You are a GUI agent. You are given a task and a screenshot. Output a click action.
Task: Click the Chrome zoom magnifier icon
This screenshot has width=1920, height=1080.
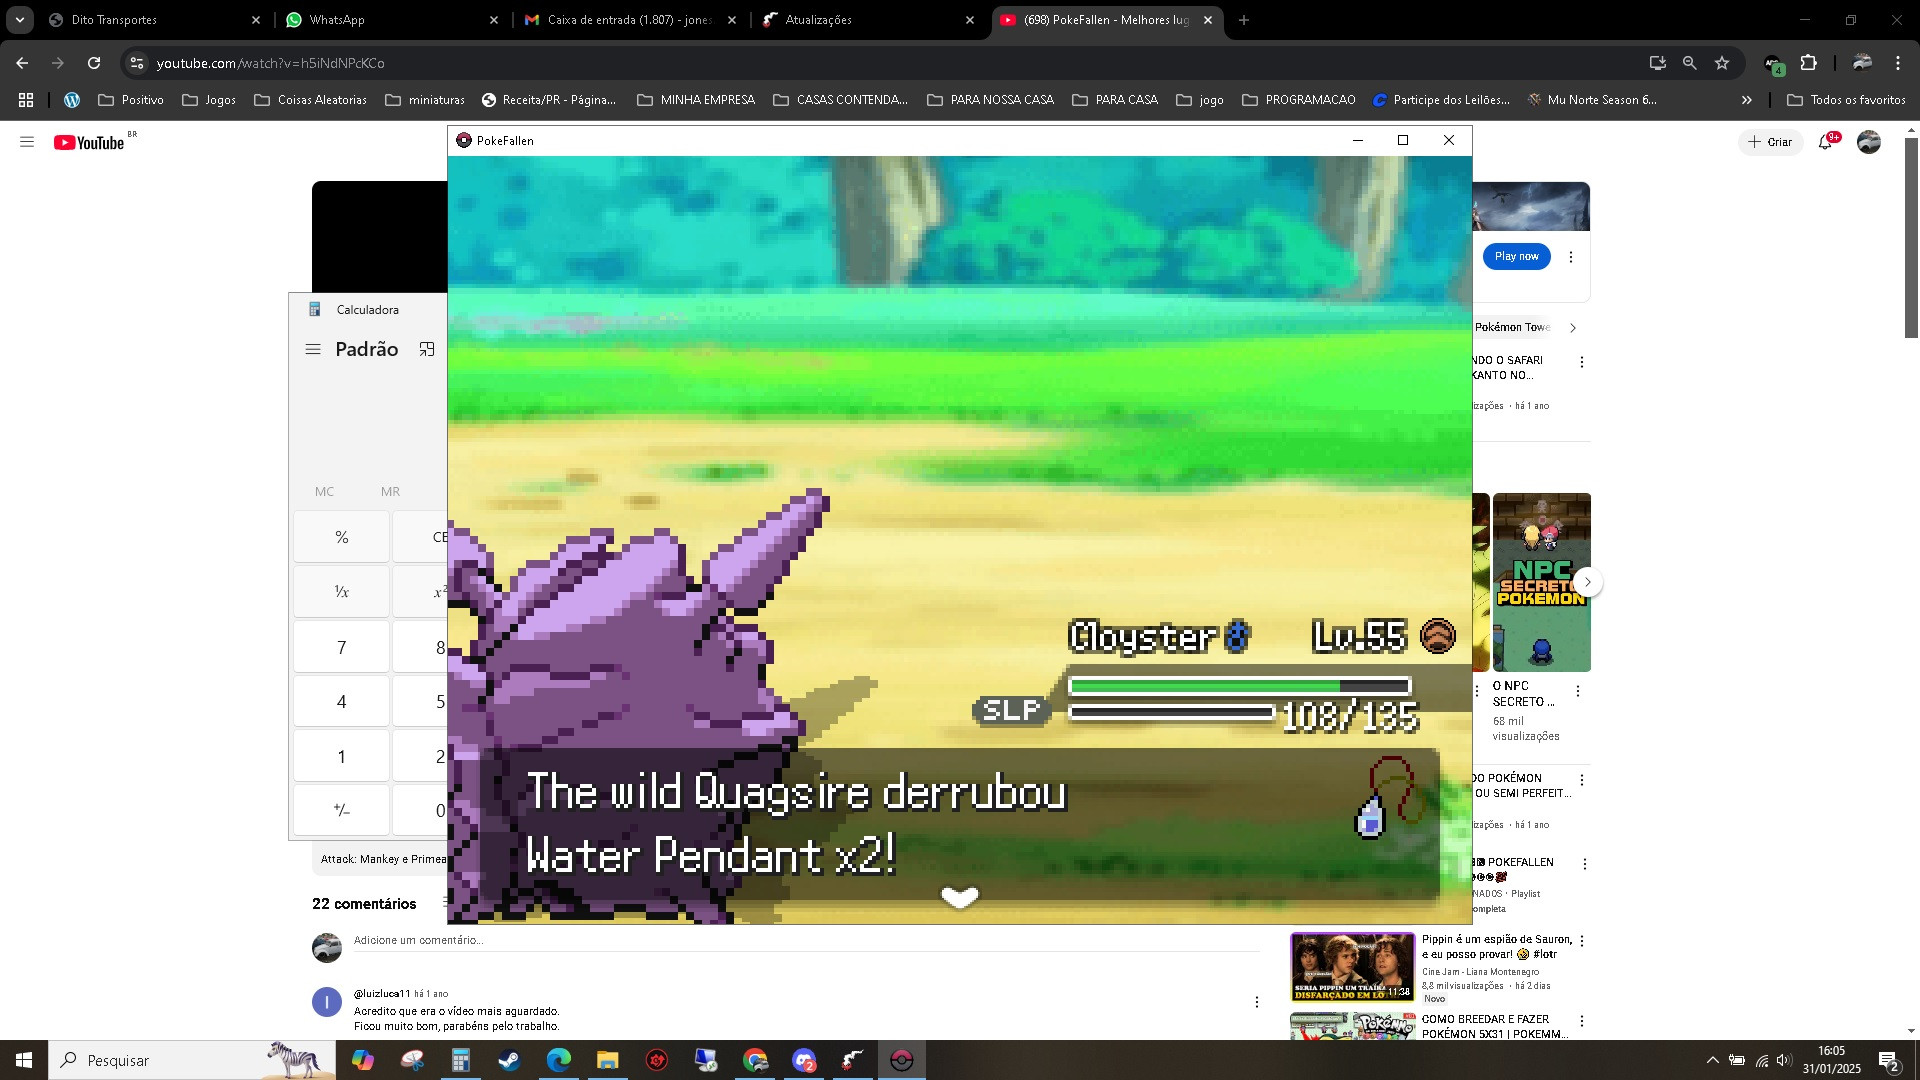pyautogui.click(x=1690, y=63)
